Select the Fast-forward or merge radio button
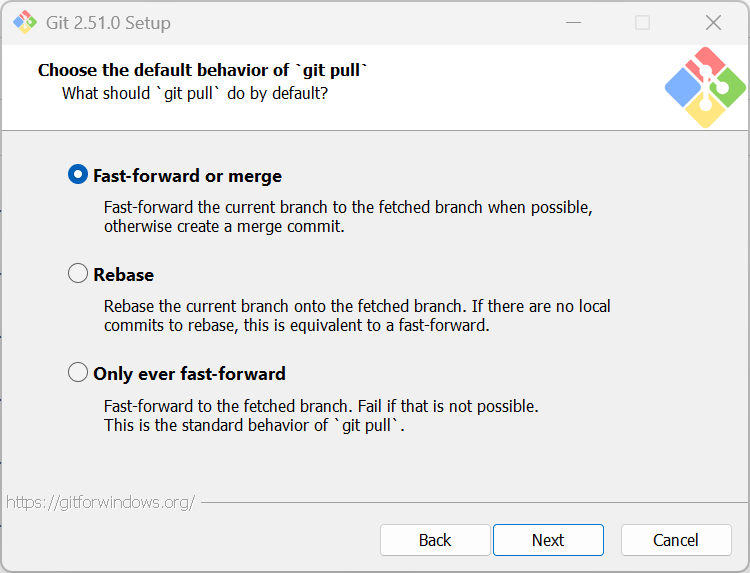The image size is (750, 573). click(x=78, y=175)
